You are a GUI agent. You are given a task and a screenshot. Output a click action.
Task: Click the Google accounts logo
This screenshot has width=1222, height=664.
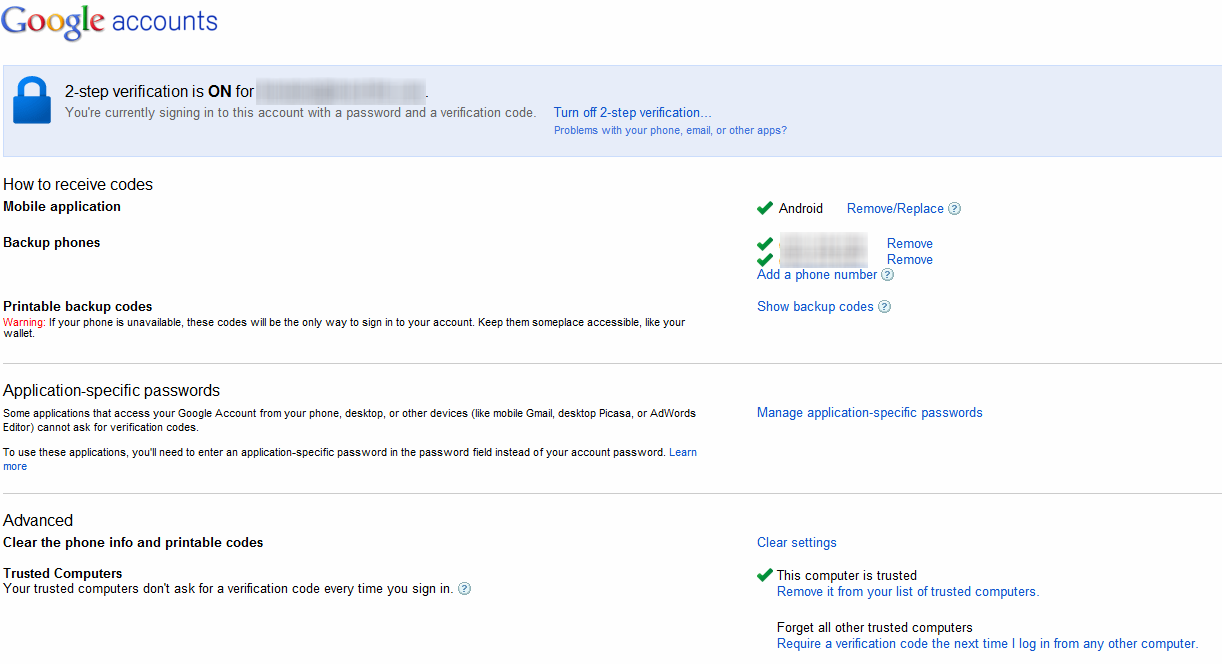point(108,22)
